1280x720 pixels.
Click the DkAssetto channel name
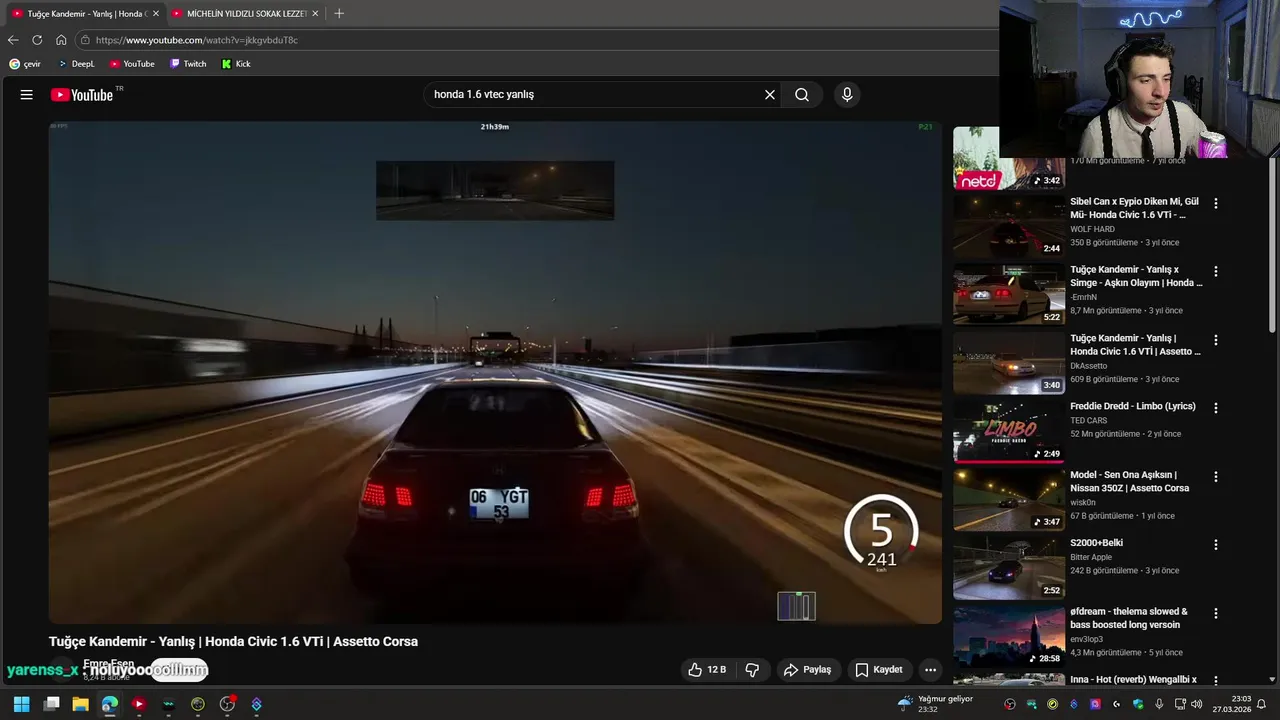point(1089,366)
